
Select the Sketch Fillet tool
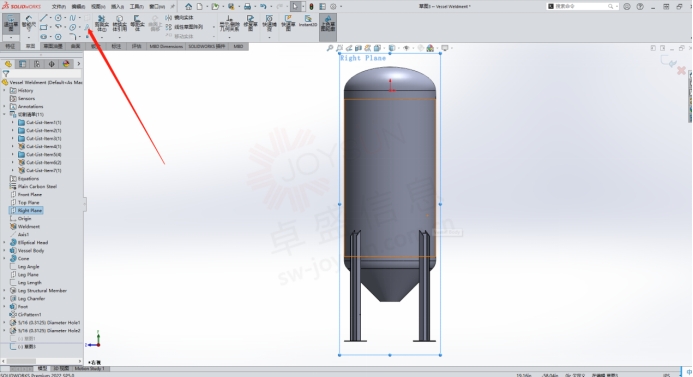(72, 37)
